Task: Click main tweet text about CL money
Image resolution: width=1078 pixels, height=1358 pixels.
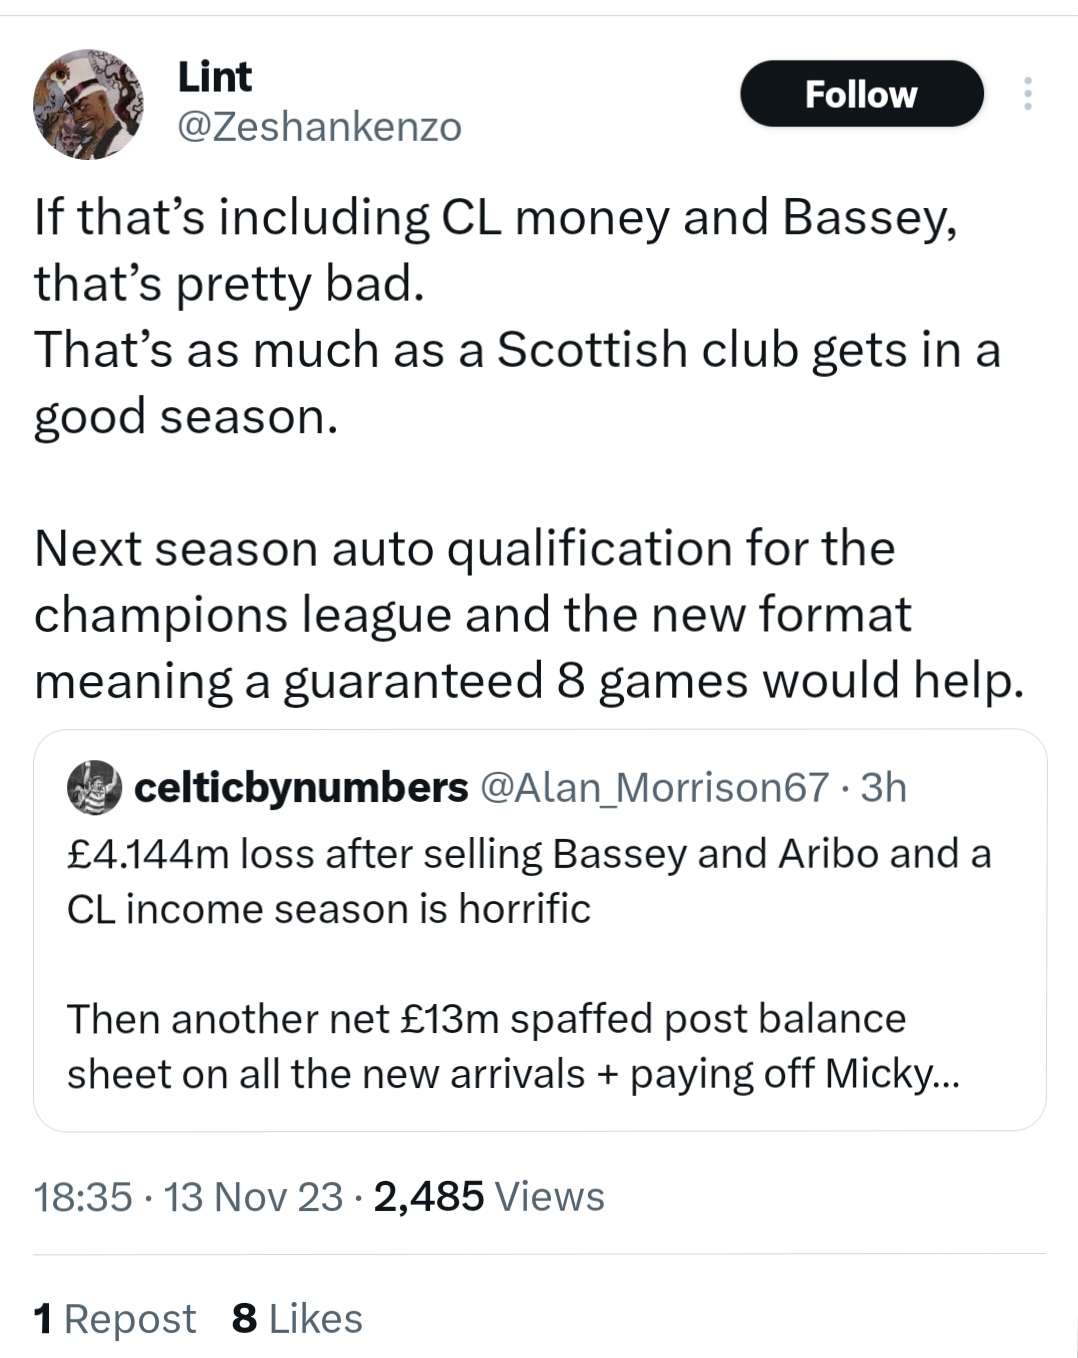Action: pyautogui.click(x=517, y=316)
